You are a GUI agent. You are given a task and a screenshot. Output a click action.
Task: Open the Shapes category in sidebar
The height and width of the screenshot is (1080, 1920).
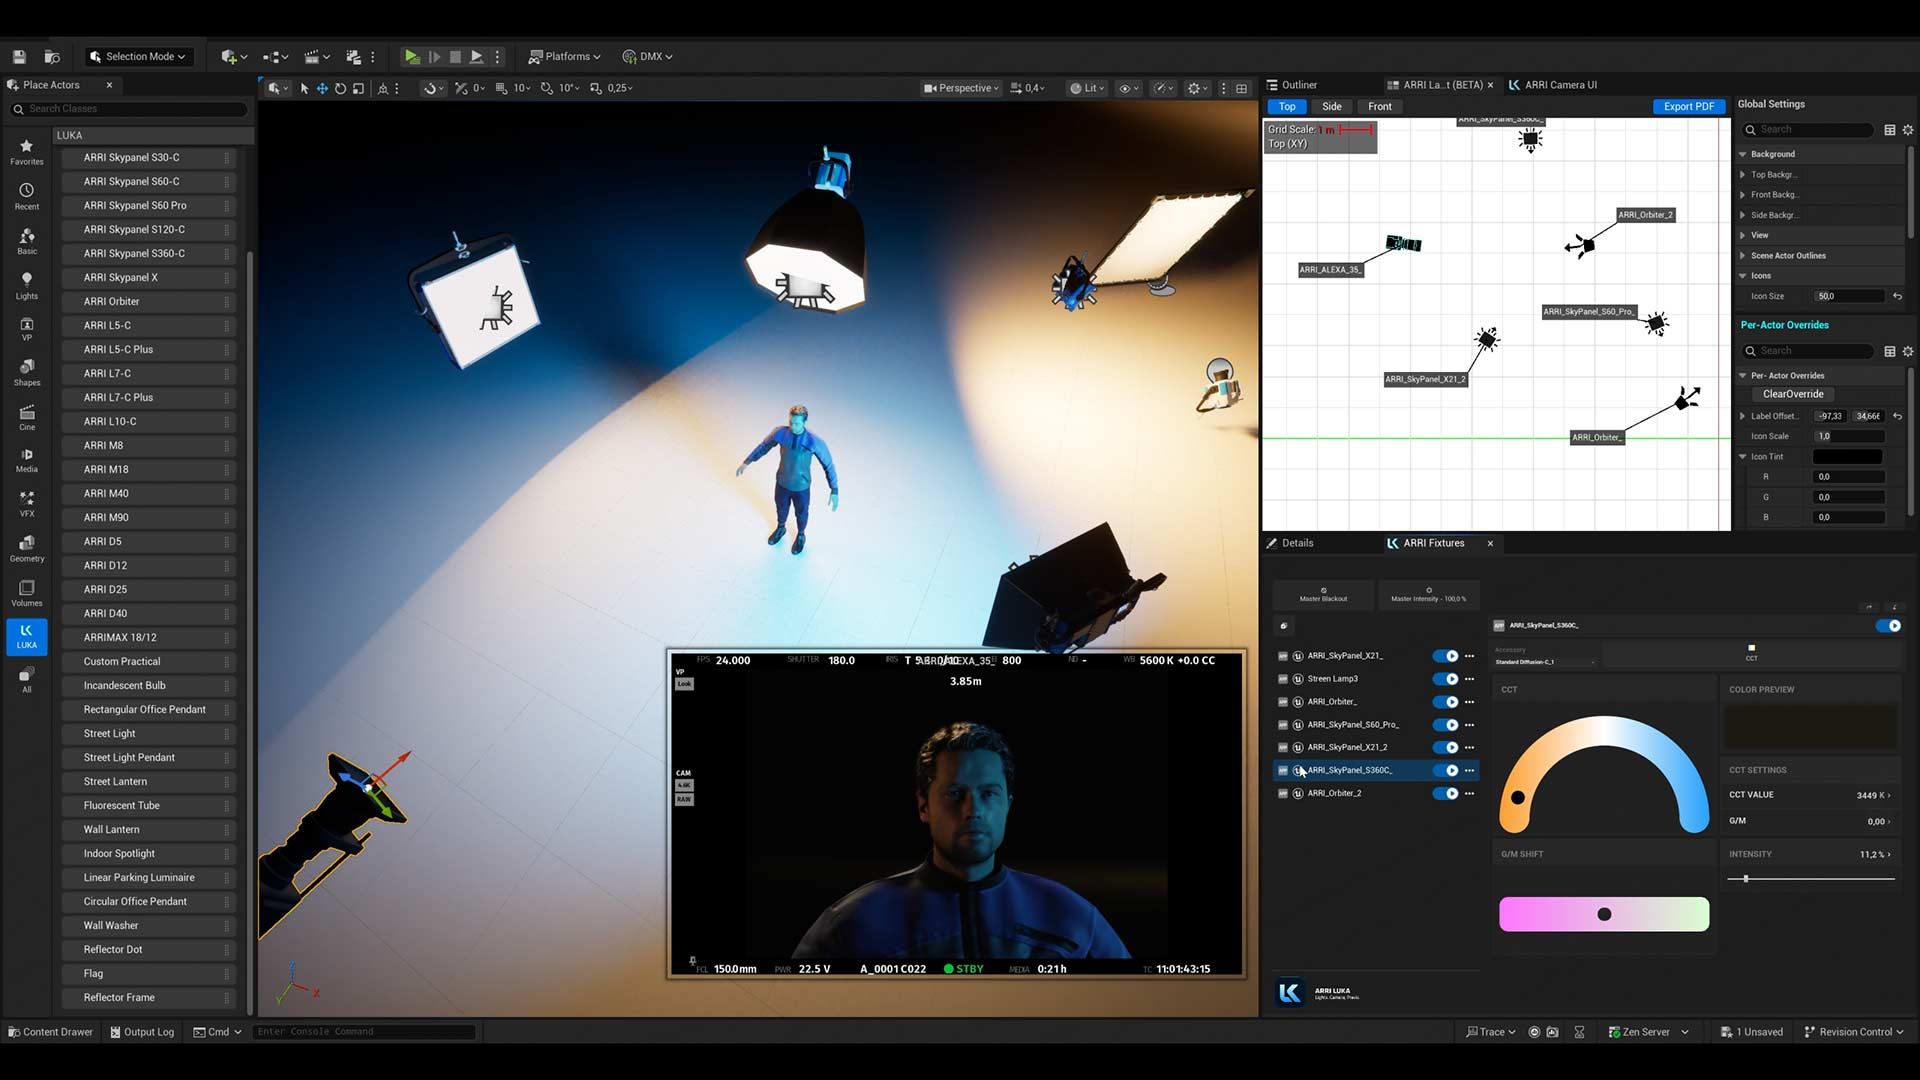coord(27,373)
